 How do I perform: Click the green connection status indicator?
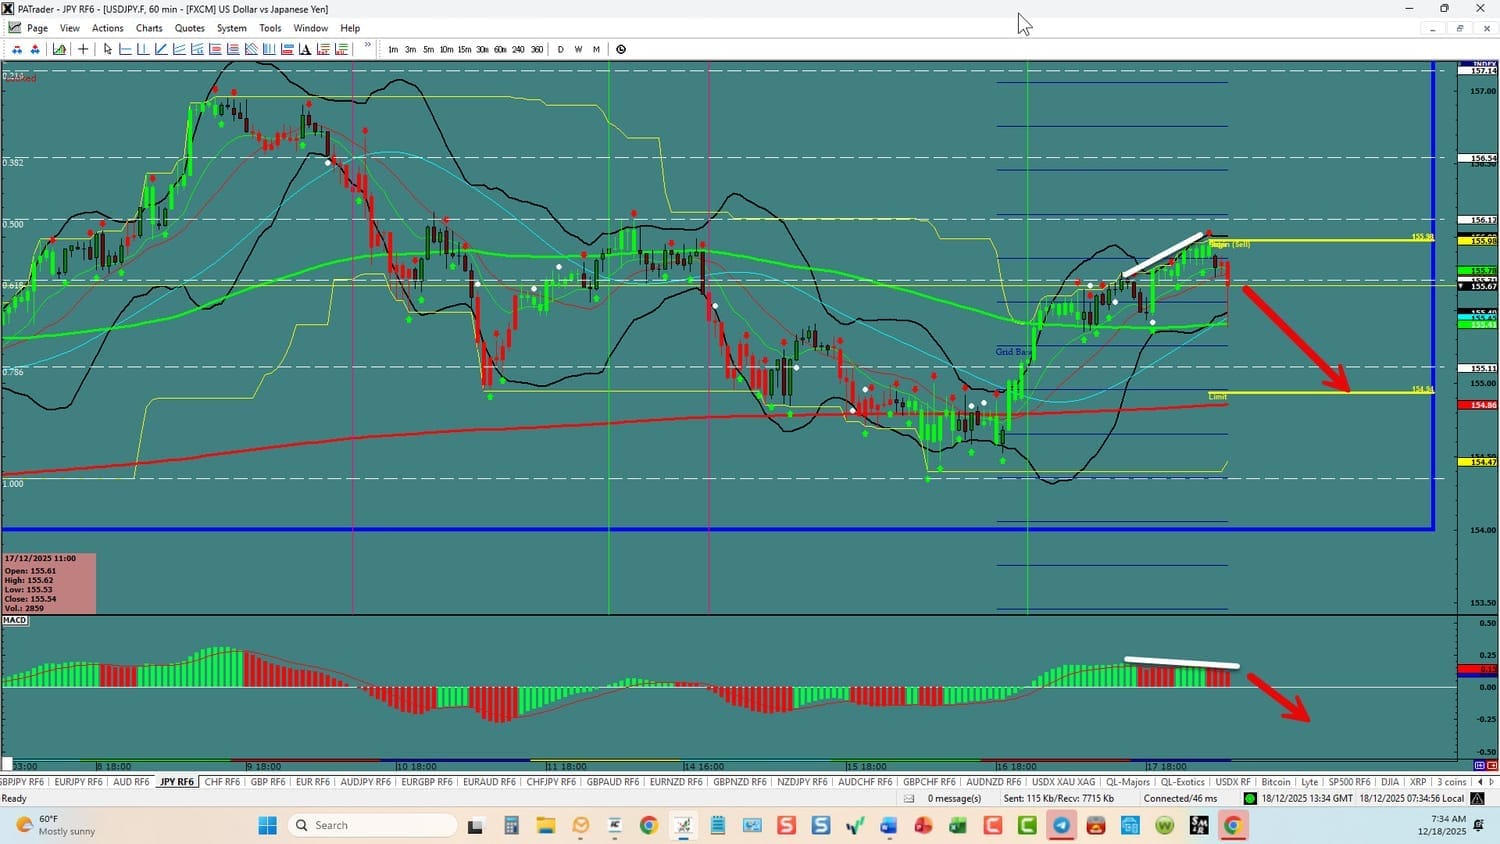[x=1249, y=798]
